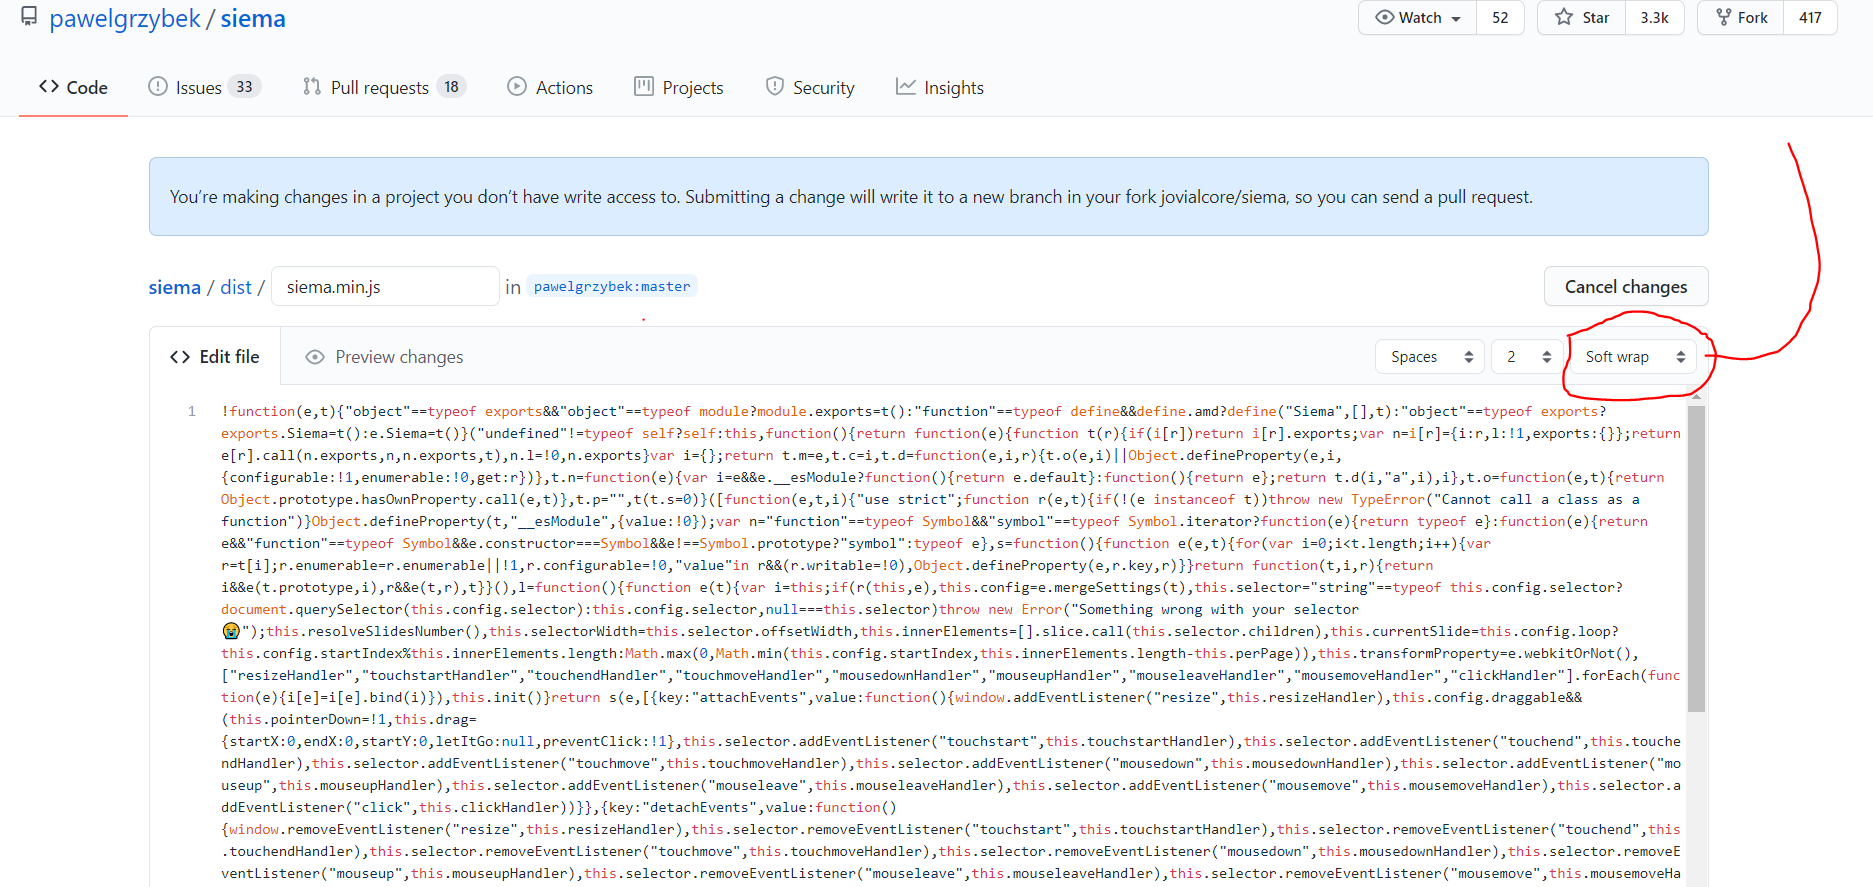This screenshot has width=1873, height=887.
Task: Click the Security shield icon
Action: 775,87
